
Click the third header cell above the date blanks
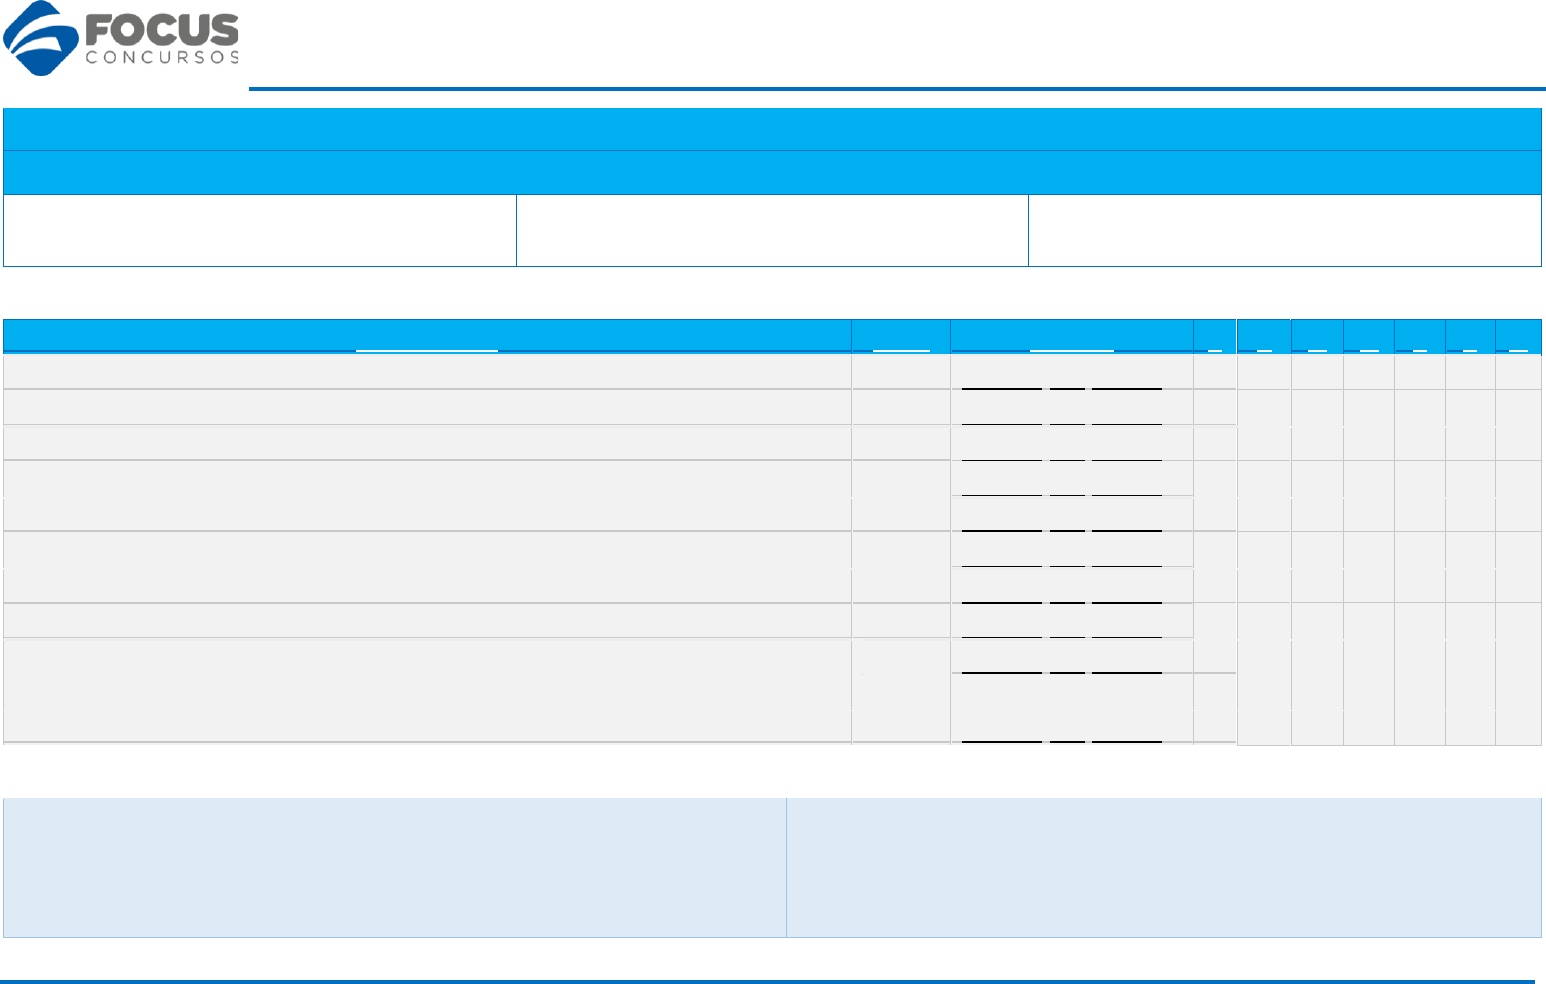coord(1071,335)
